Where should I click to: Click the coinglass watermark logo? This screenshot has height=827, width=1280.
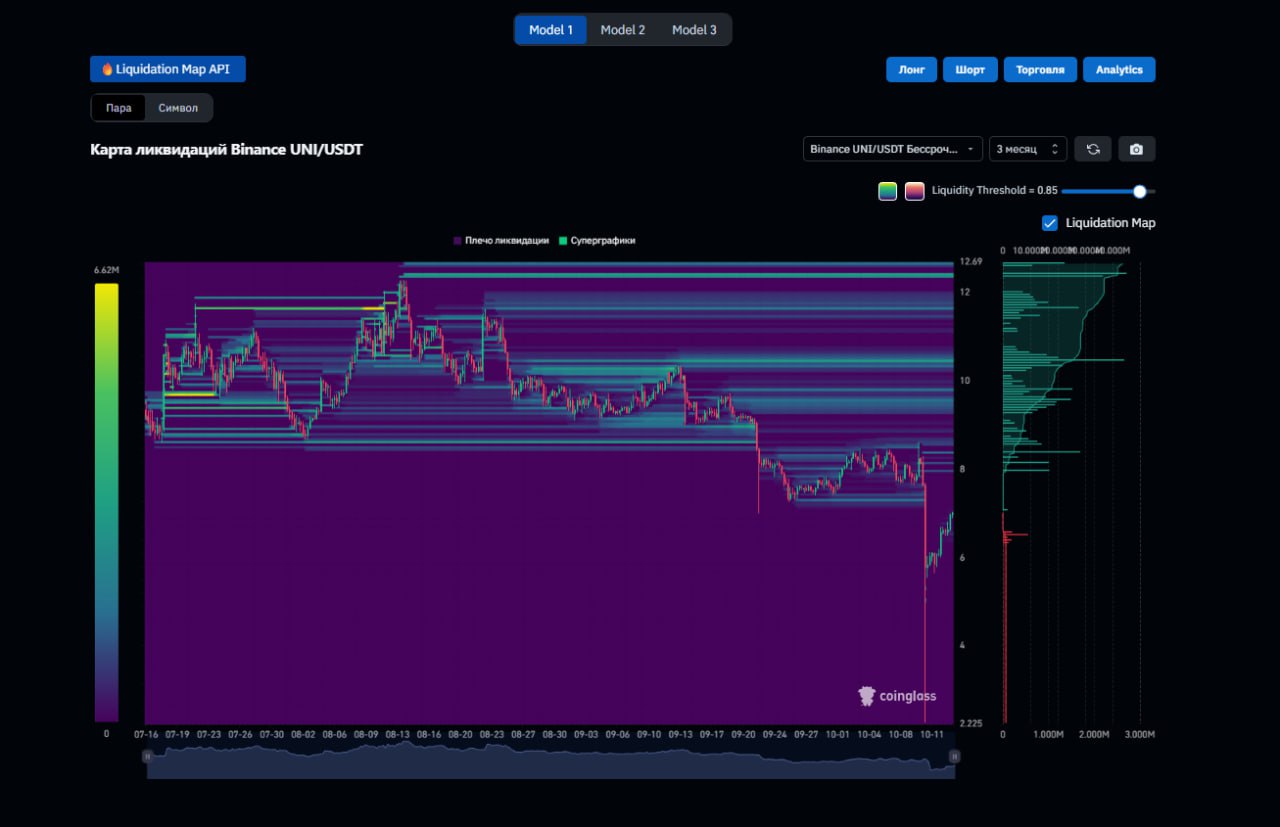tap(897, 696)
